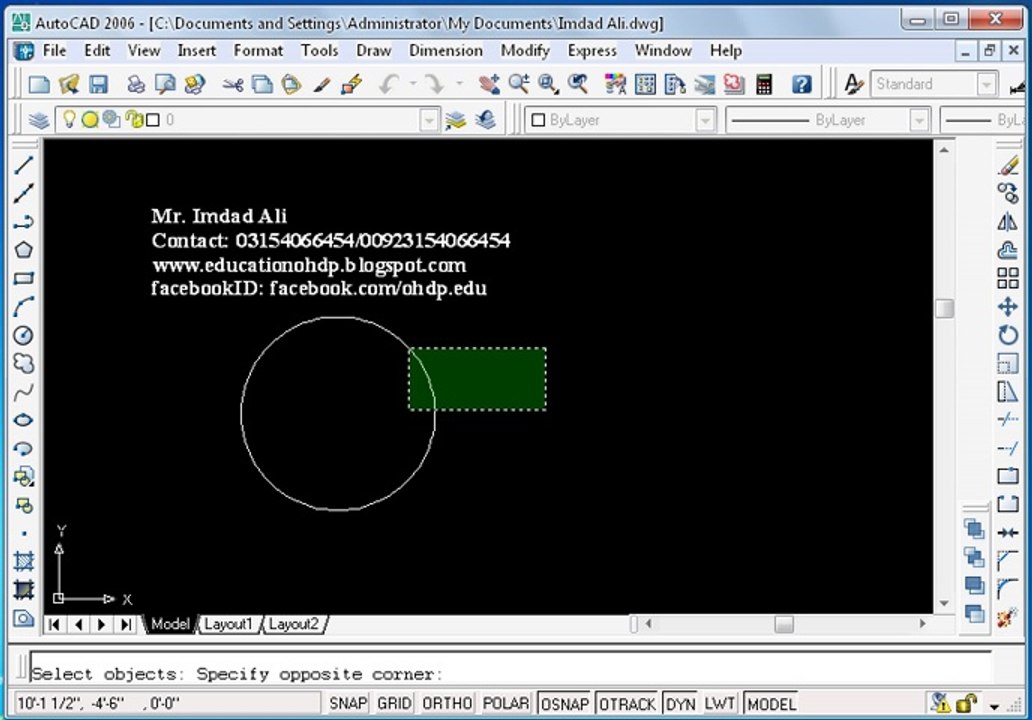Click the Rotate modify tool

click(1008, 335)
